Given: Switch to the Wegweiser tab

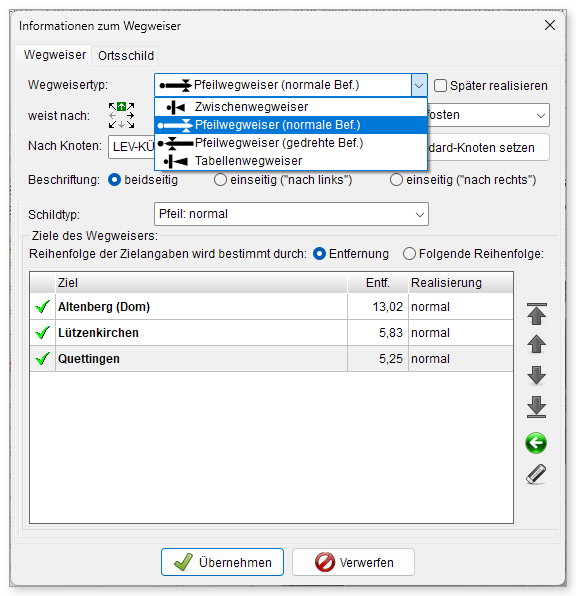Looking at the screenshot, I should tap(55, 55).
